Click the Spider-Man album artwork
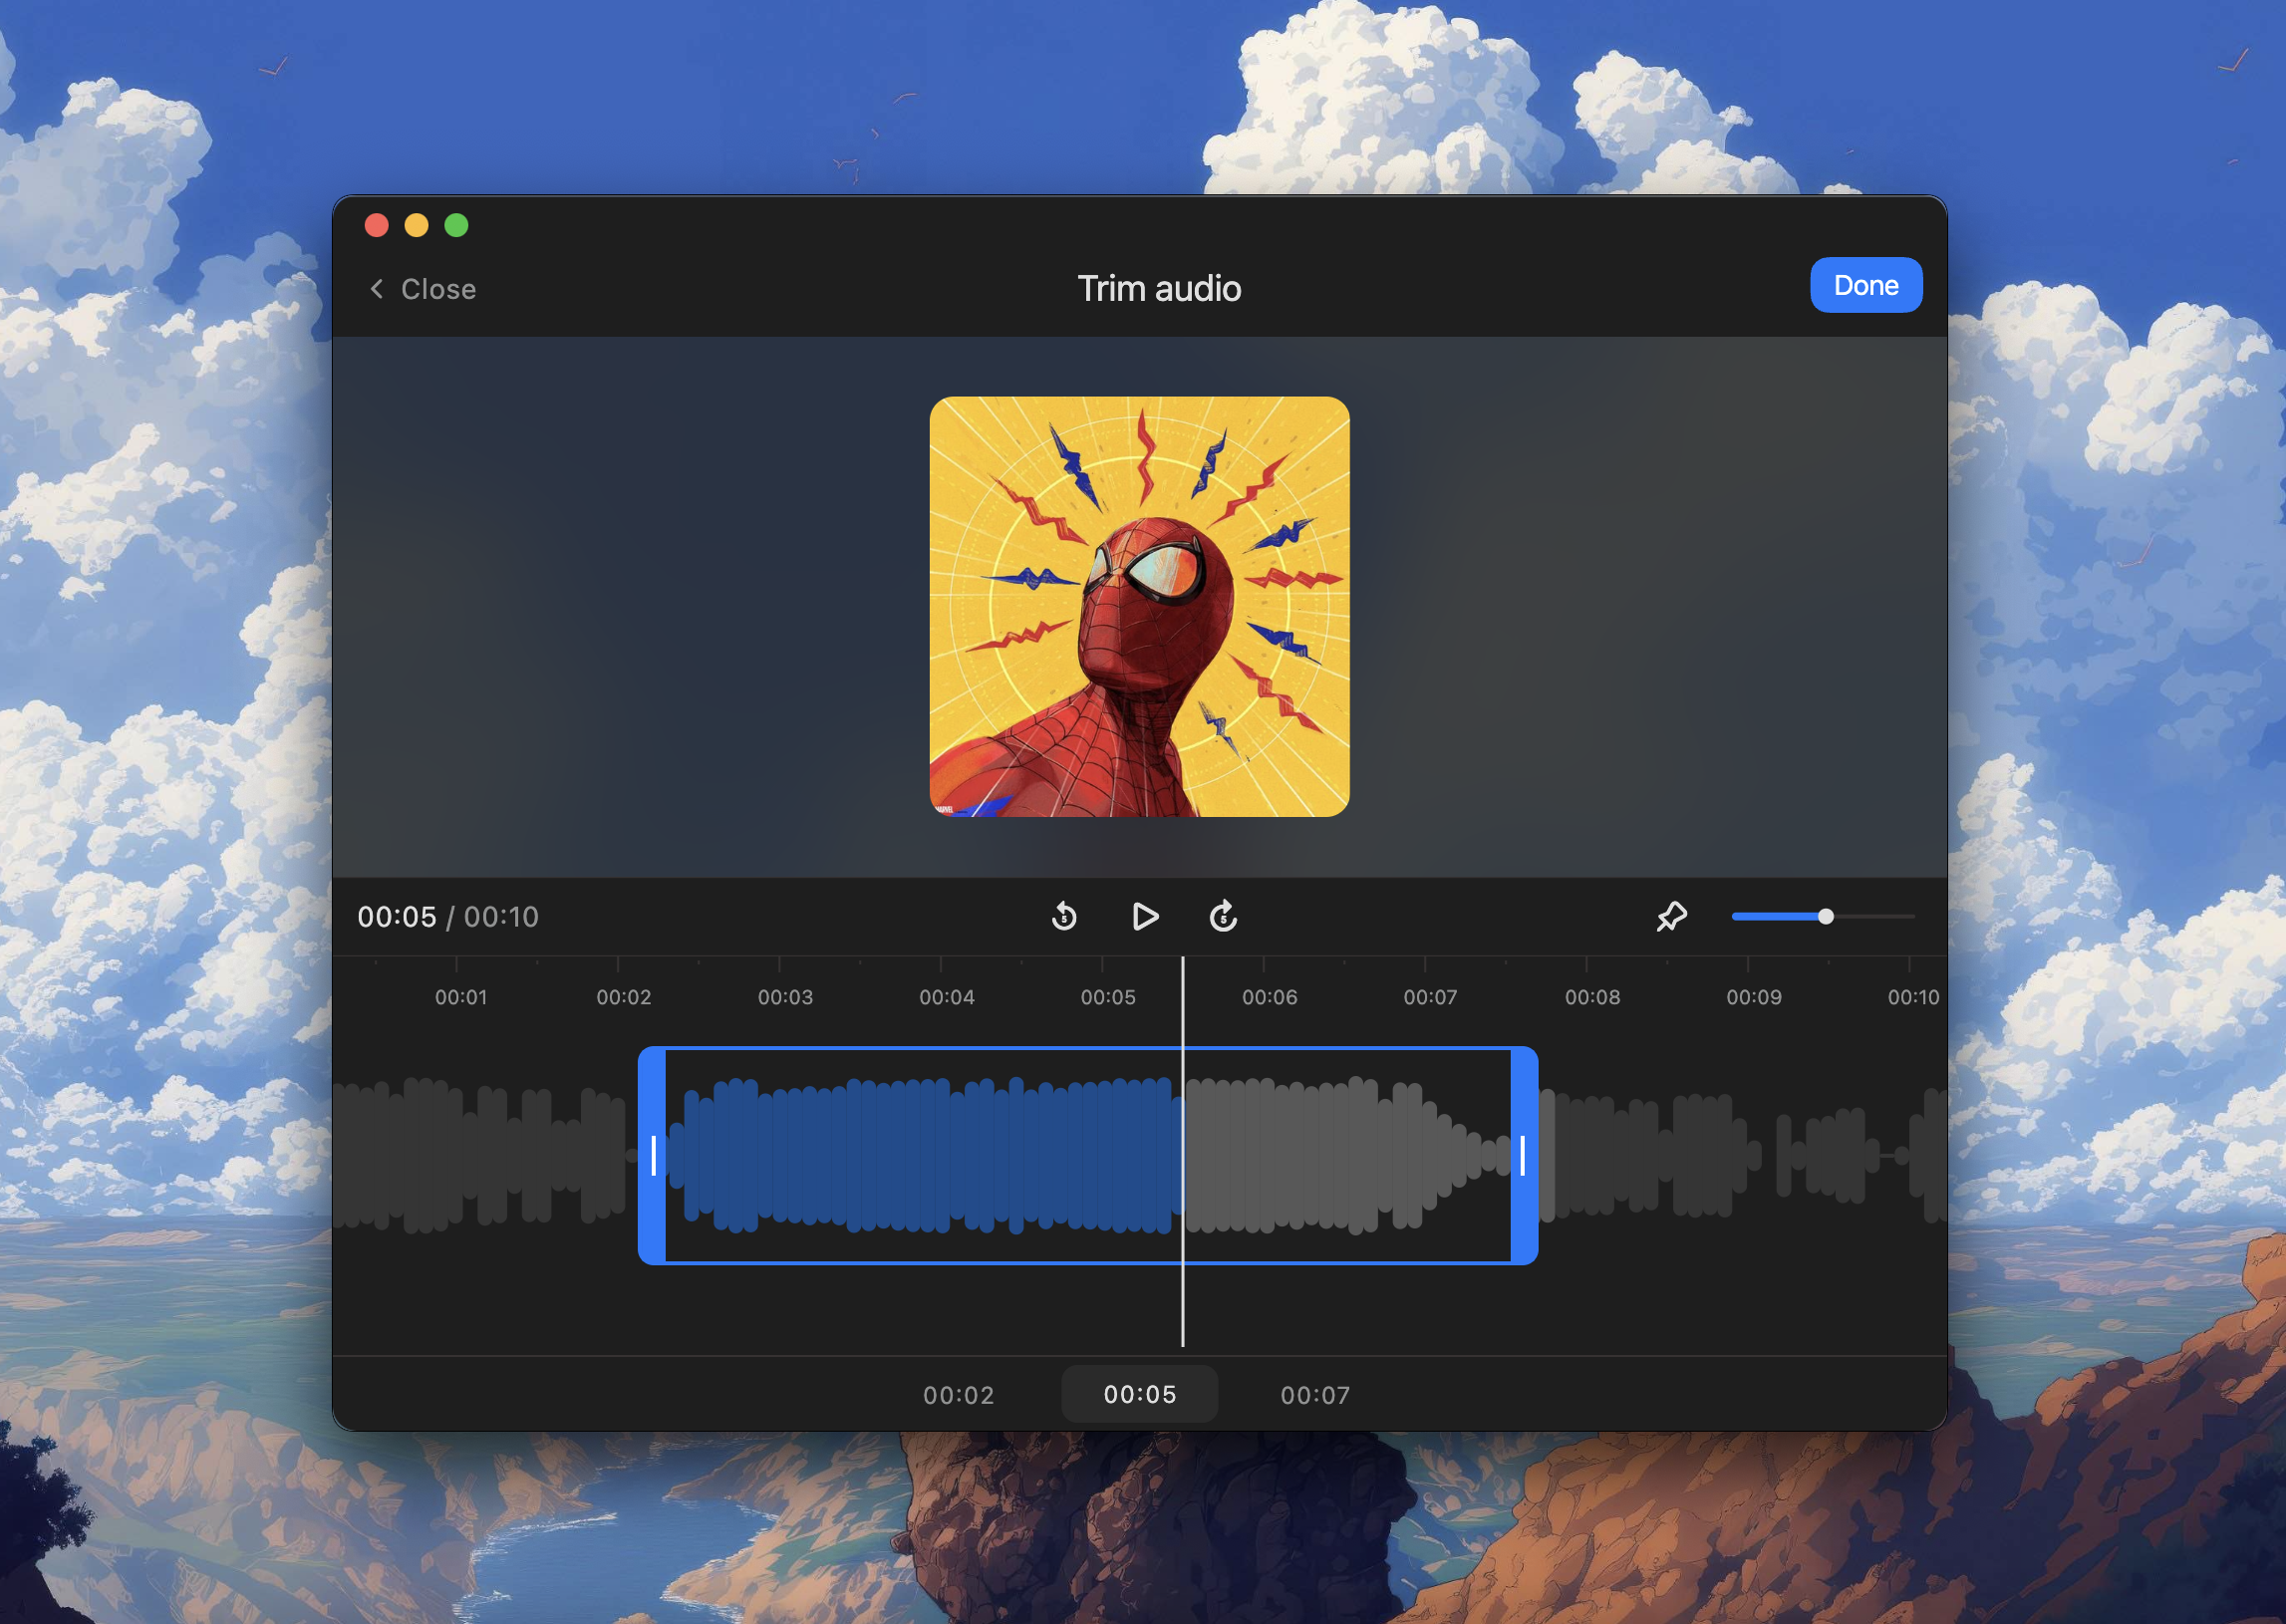The width and height of the screenshot is (2286, 1624). [x=1139, y=606]
